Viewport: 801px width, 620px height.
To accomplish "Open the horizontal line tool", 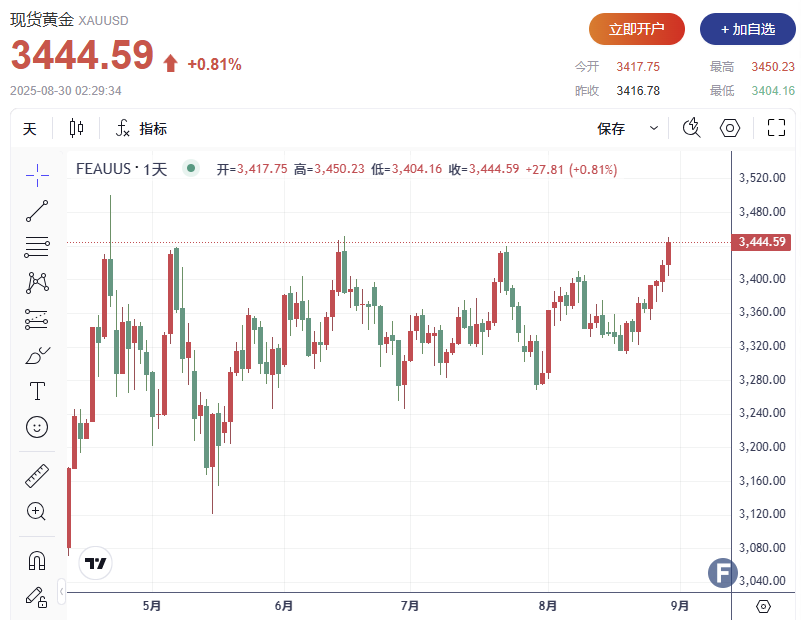I will [36, 247].
